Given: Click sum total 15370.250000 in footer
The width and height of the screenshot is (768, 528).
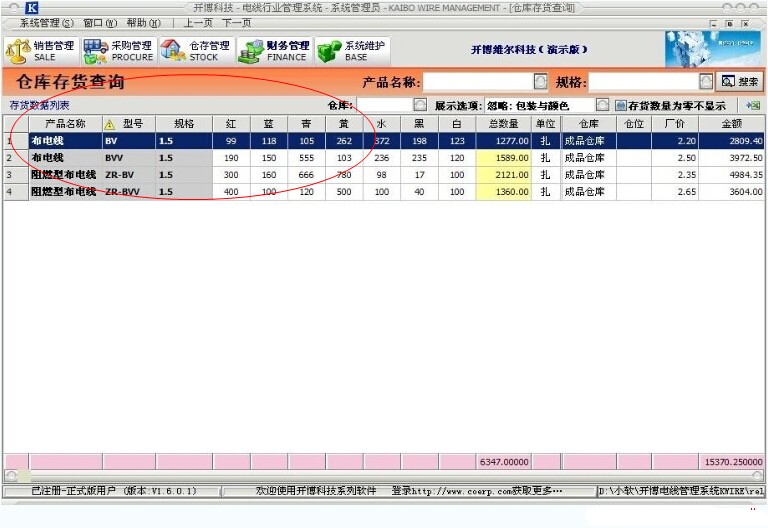Looking at the screenshot, I should click(x=732, y=462).
